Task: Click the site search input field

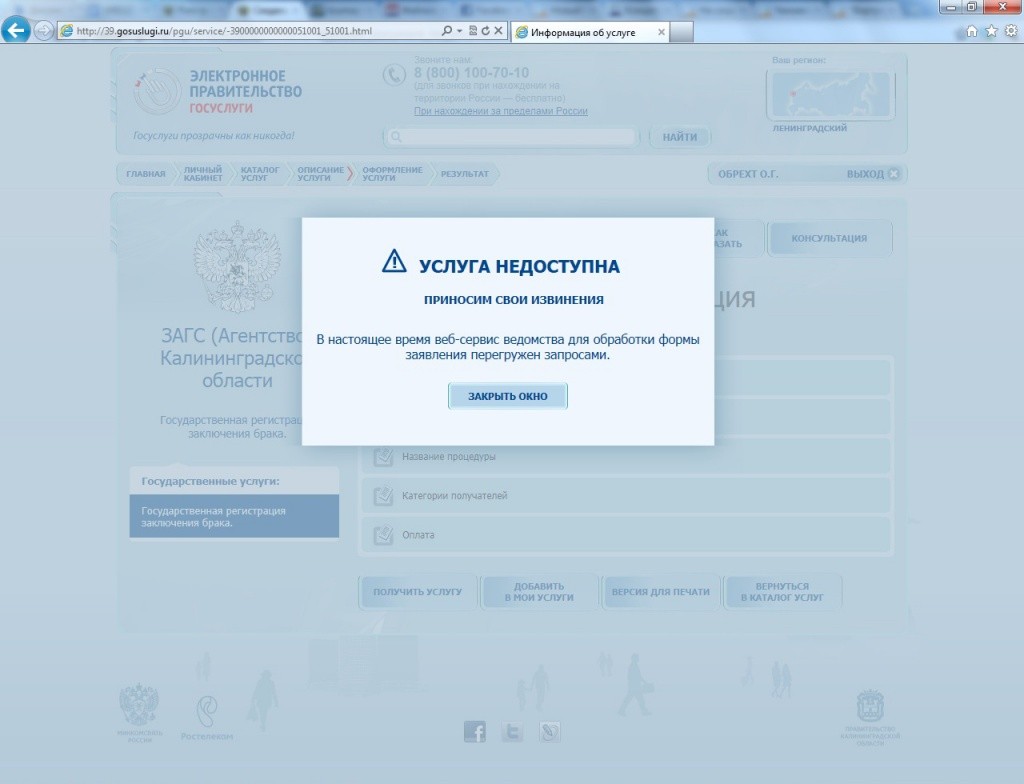Action: click(512, 137)
